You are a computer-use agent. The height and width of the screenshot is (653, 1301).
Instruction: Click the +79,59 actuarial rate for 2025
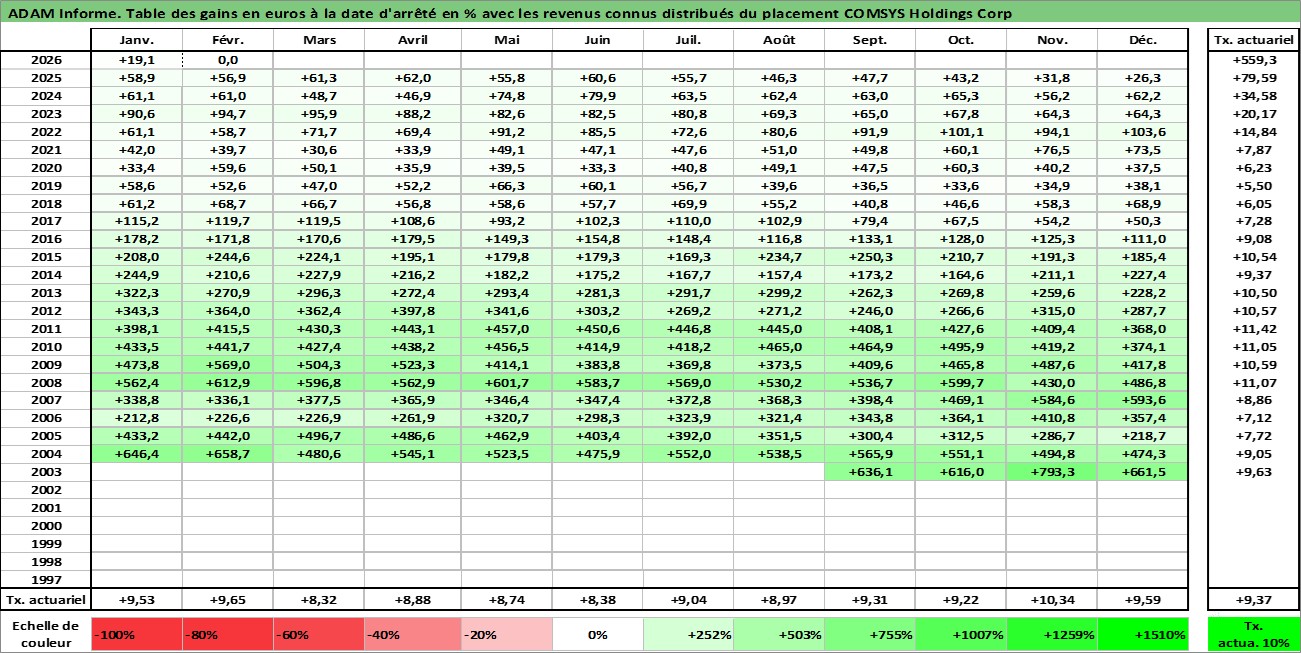click(1253, 78)
